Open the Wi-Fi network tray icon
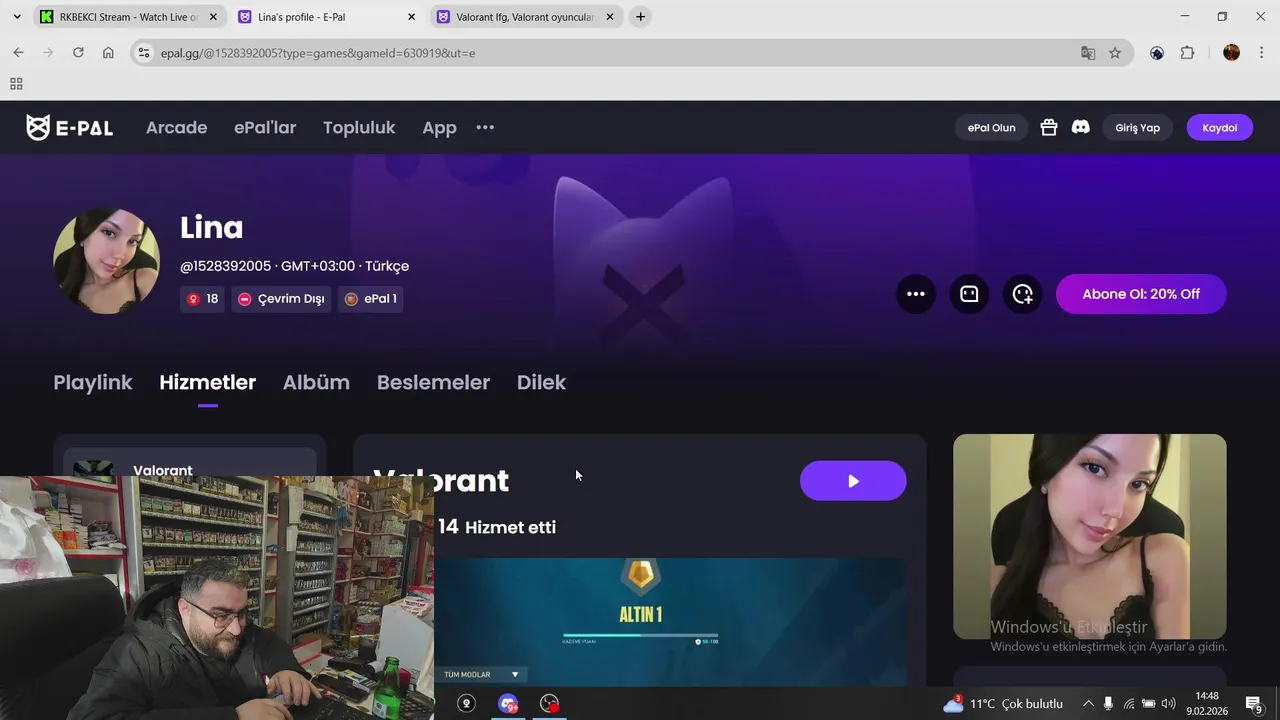The height and width of the screenshot is (720, 1280). point(1129,704)
